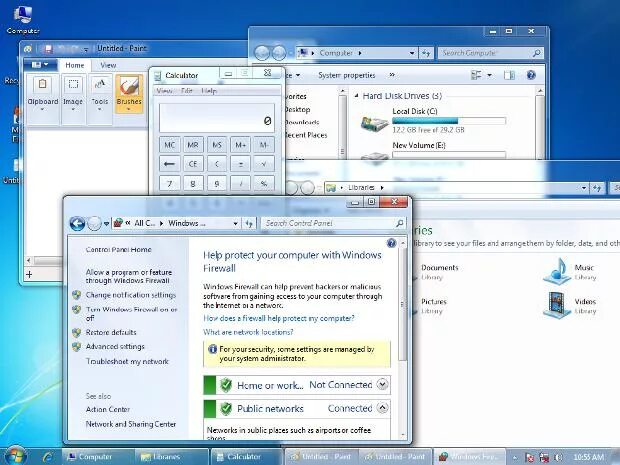Click the Local Disk (C:) usage bar
620x465 pixels.
[449, 121]
